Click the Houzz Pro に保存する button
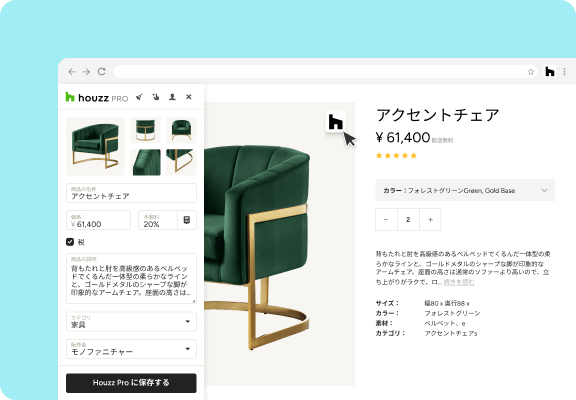 coord(131,383)
